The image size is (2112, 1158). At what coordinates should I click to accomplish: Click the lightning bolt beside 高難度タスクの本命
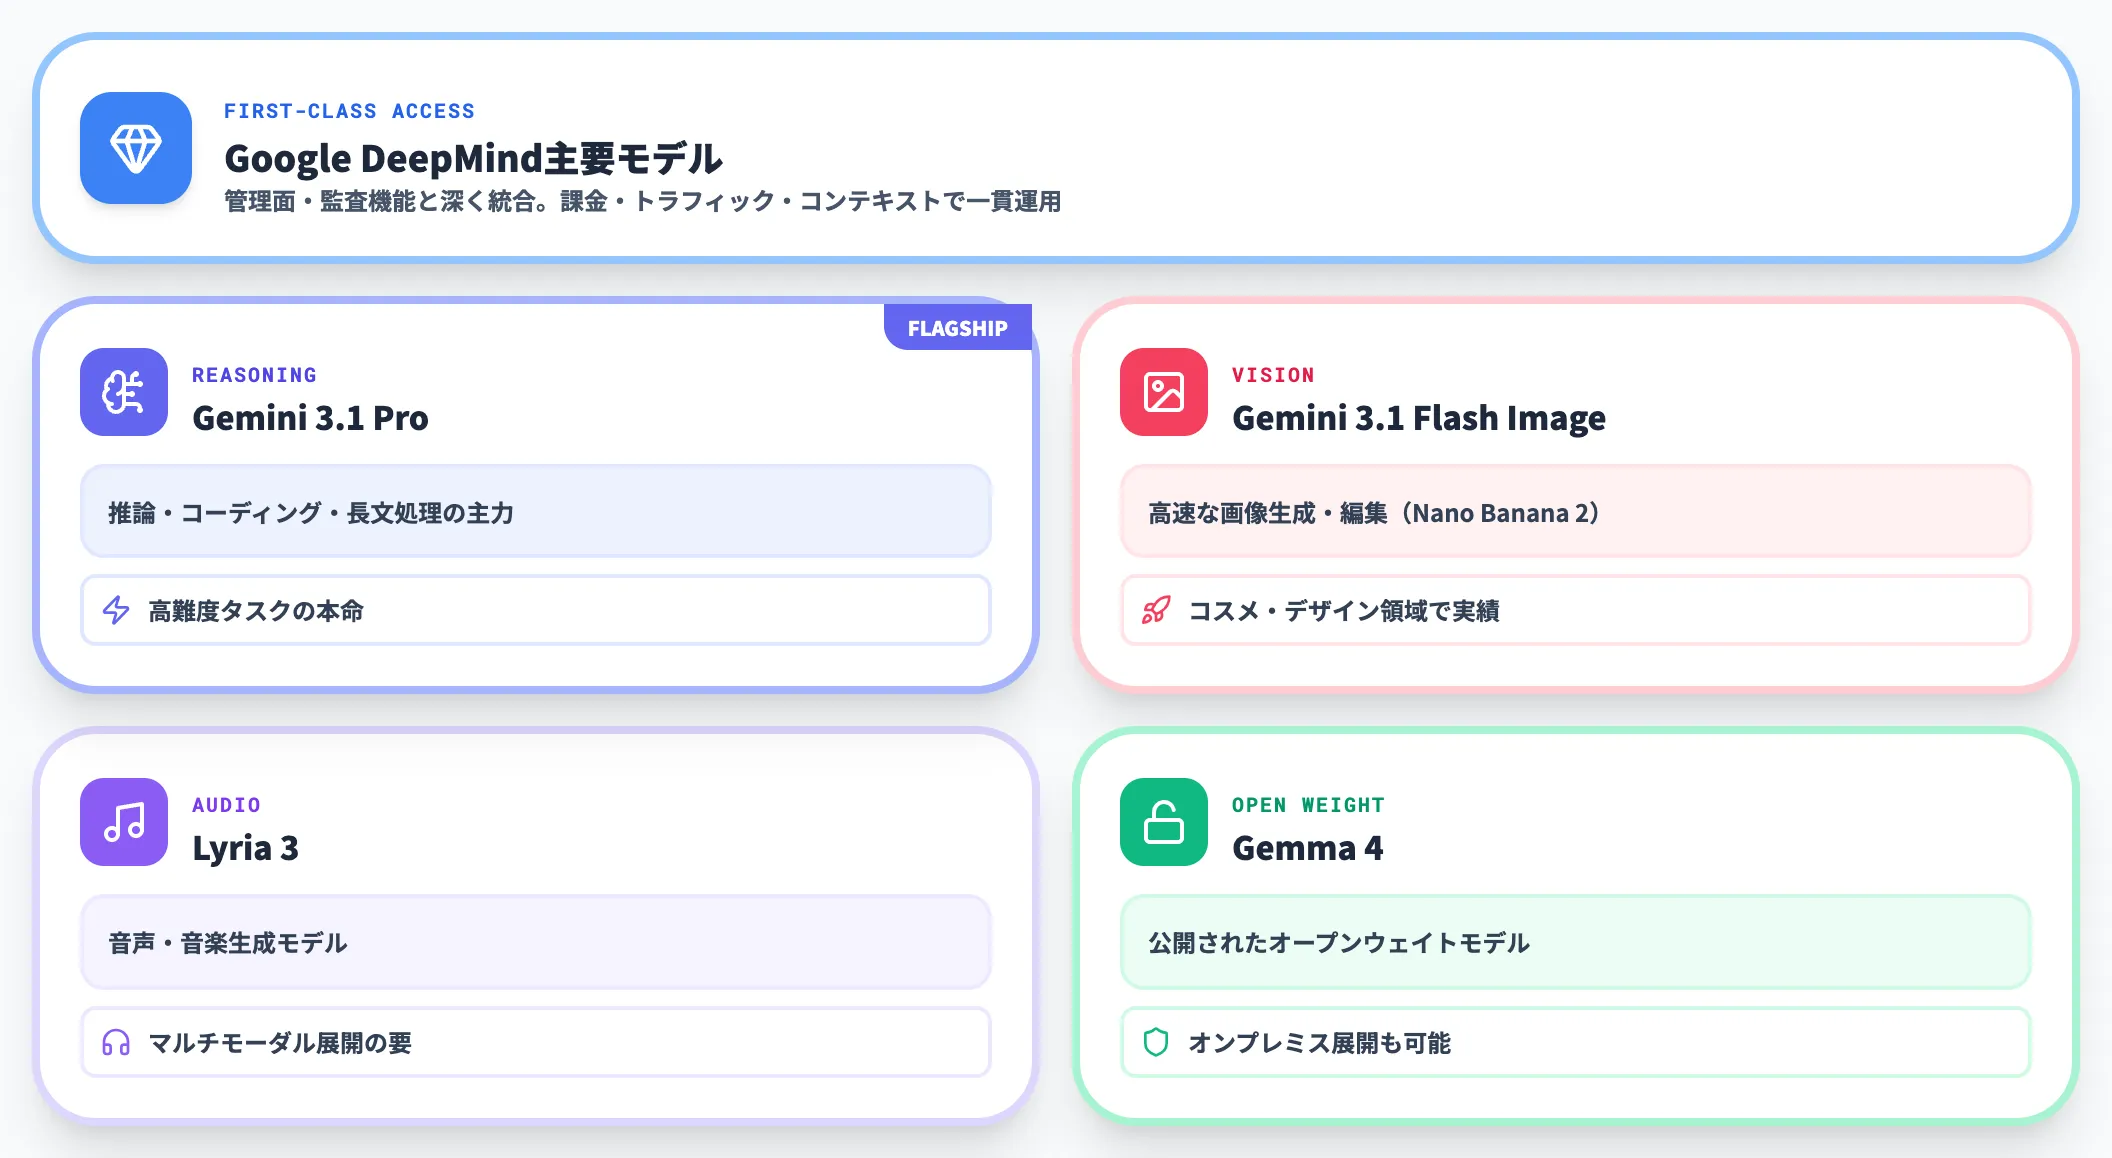117,610
